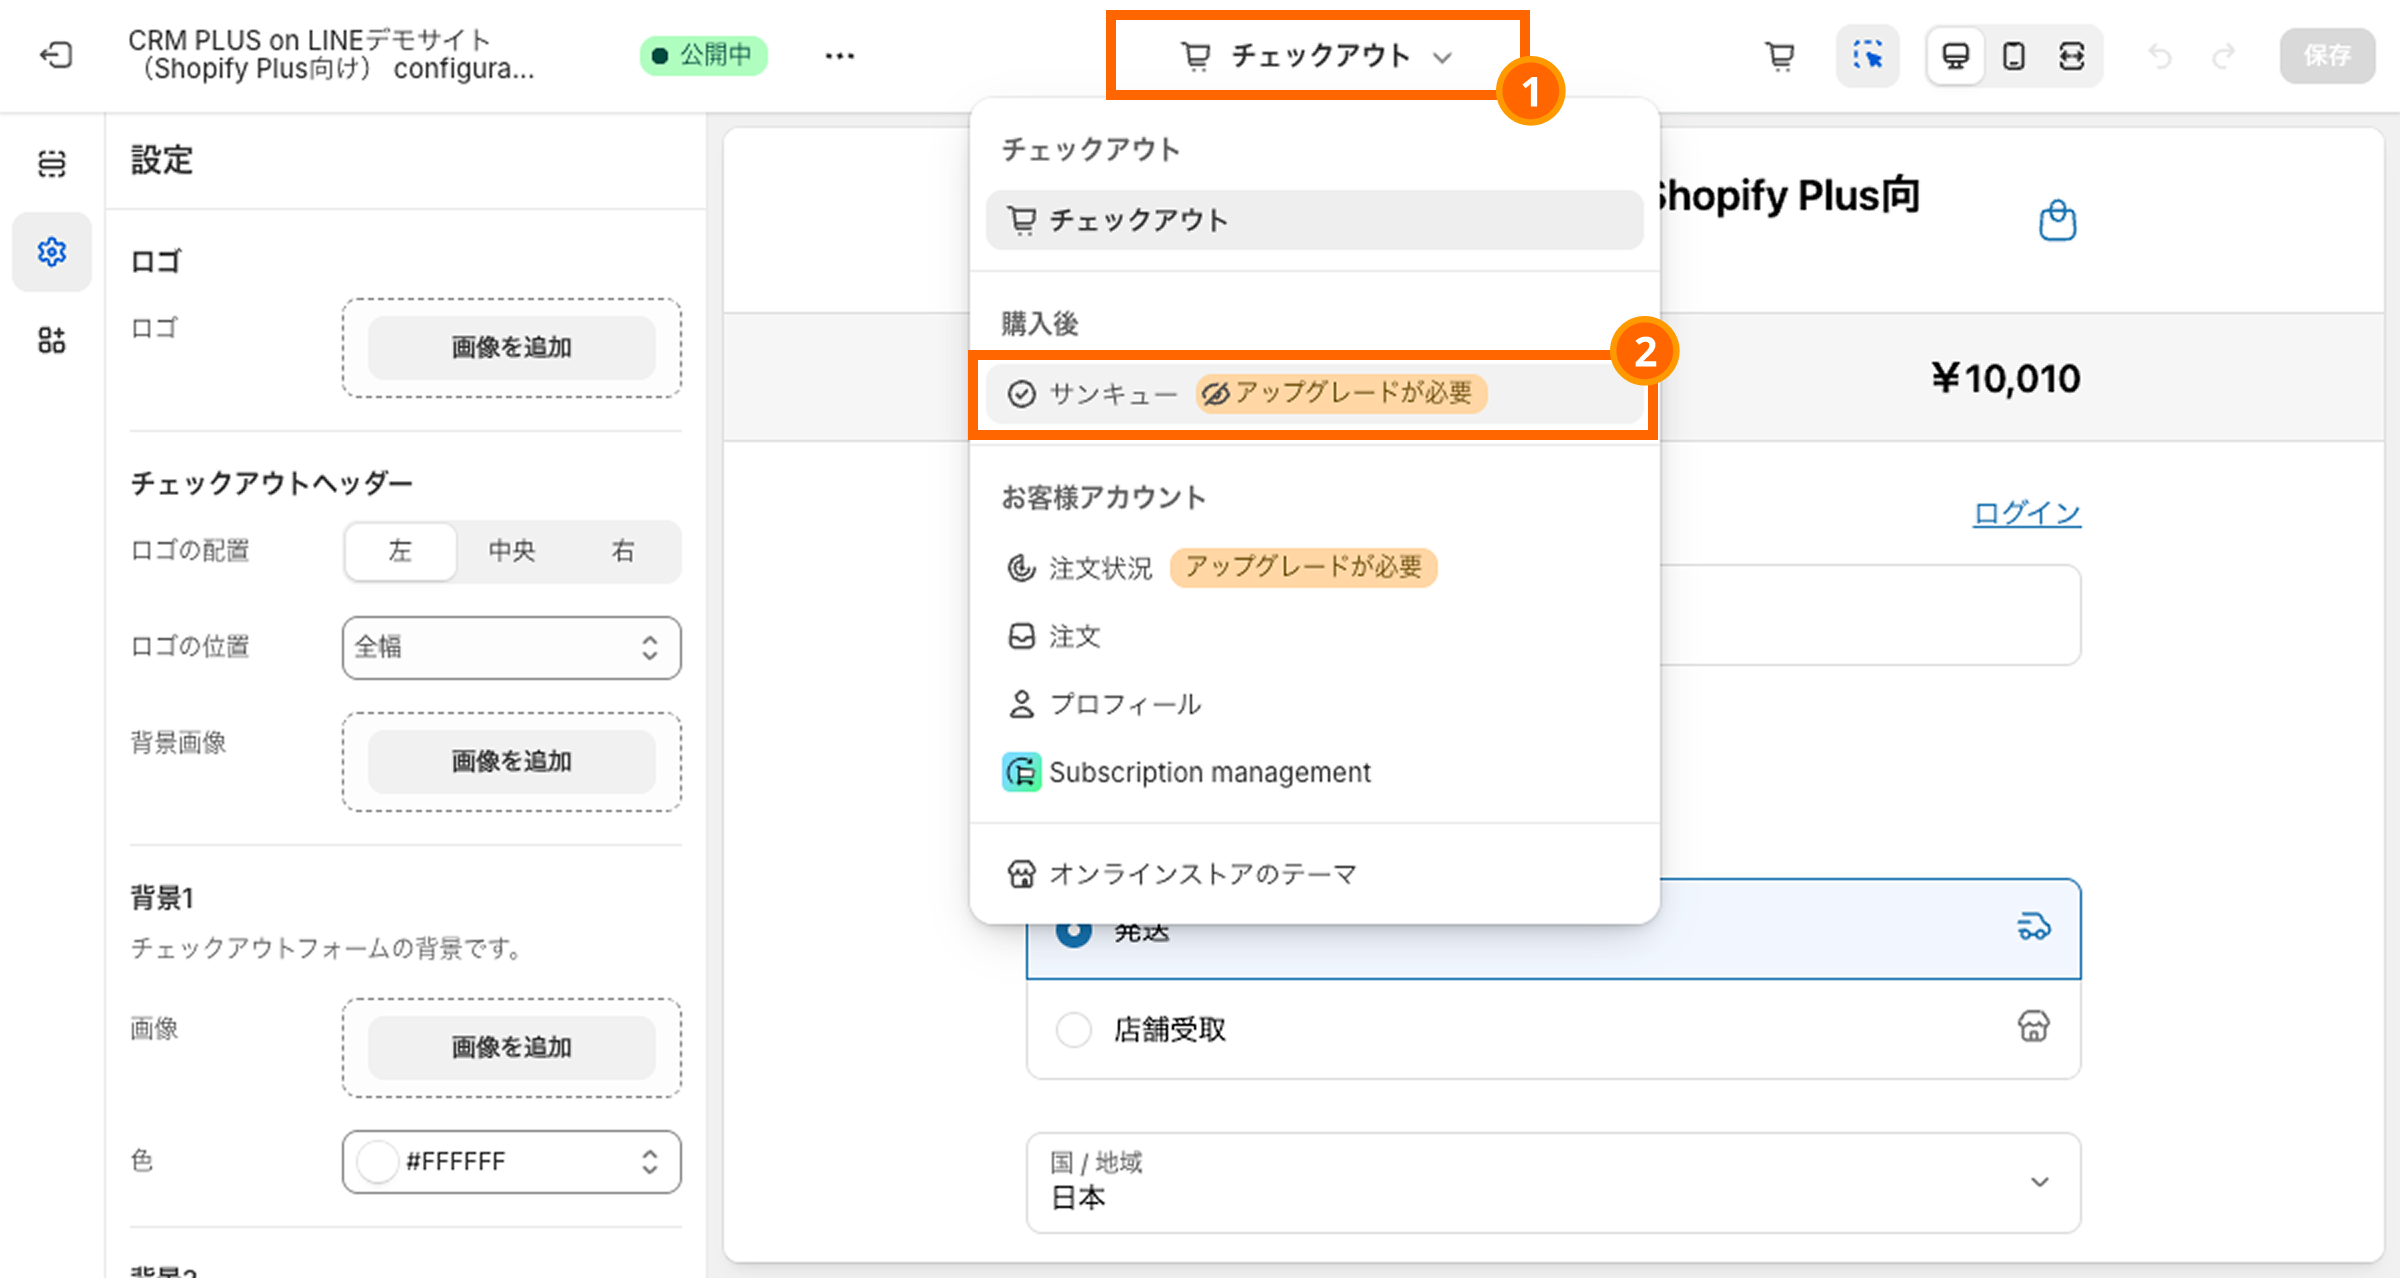2400x1278 pixels.
Task: Select サンキュー page in the menu
Action: [x=1314, y=394]
